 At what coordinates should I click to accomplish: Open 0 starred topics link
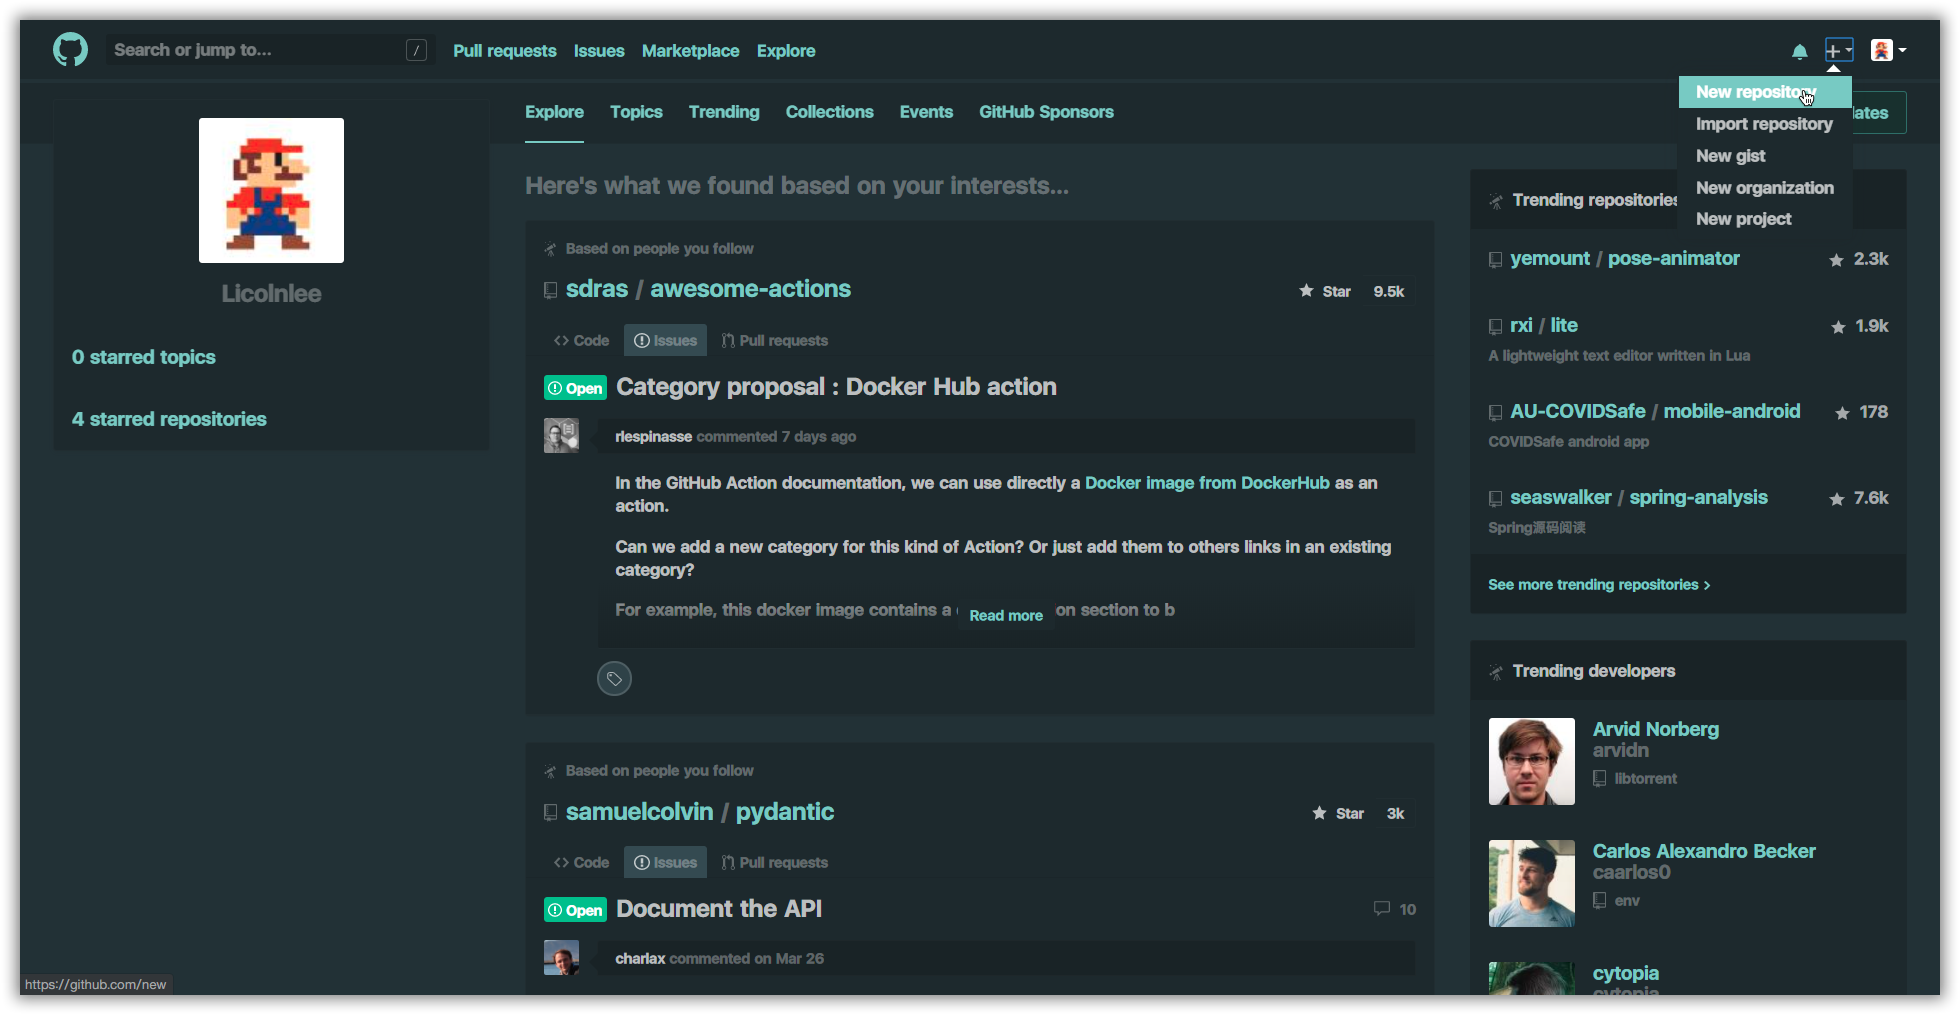143,357
